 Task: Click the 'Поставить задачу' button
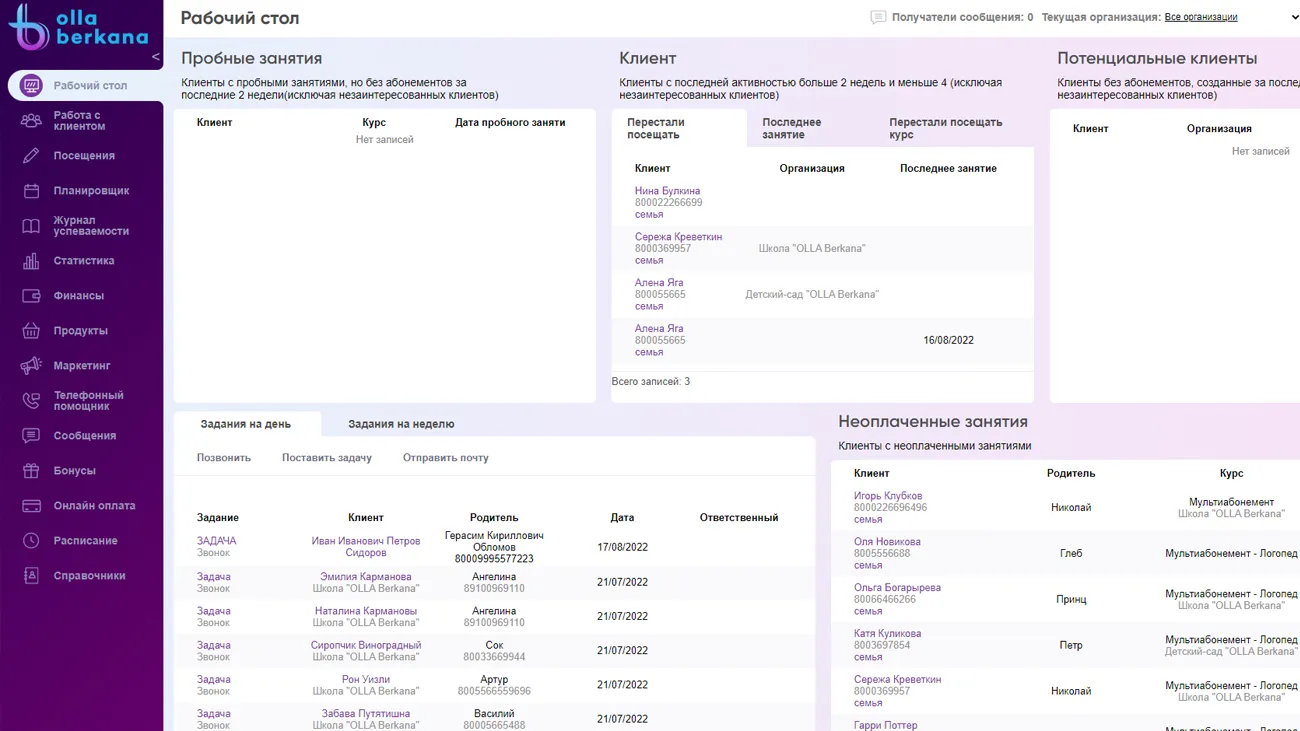coord(326,458)
